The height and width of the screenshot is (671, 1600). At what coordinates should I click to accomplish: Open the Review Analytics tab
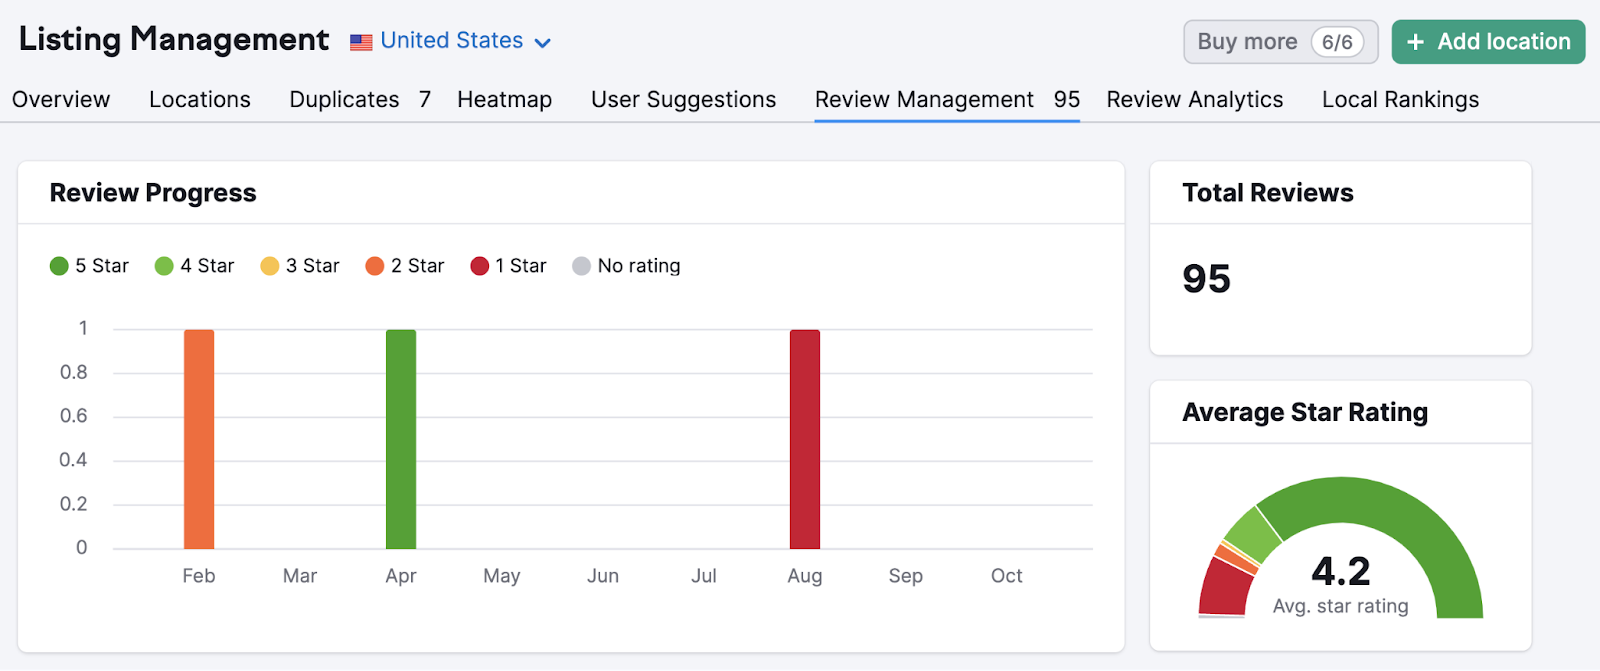click(x=1194, y=100)
